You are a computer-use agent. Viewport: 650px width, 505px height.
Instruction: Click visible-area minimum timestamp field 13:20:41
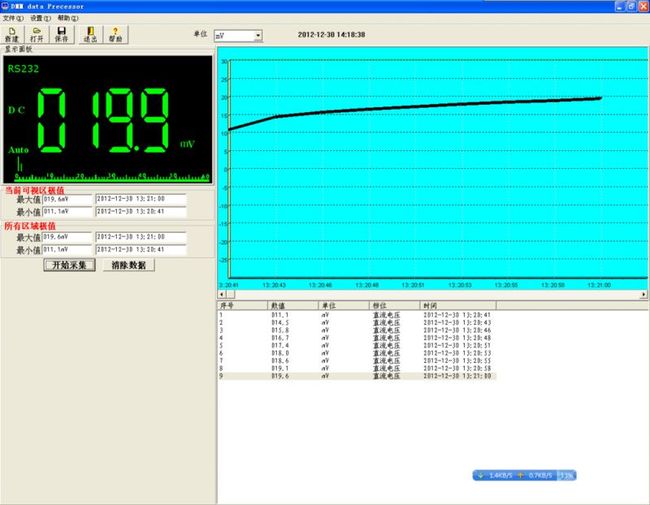[141, 212]
